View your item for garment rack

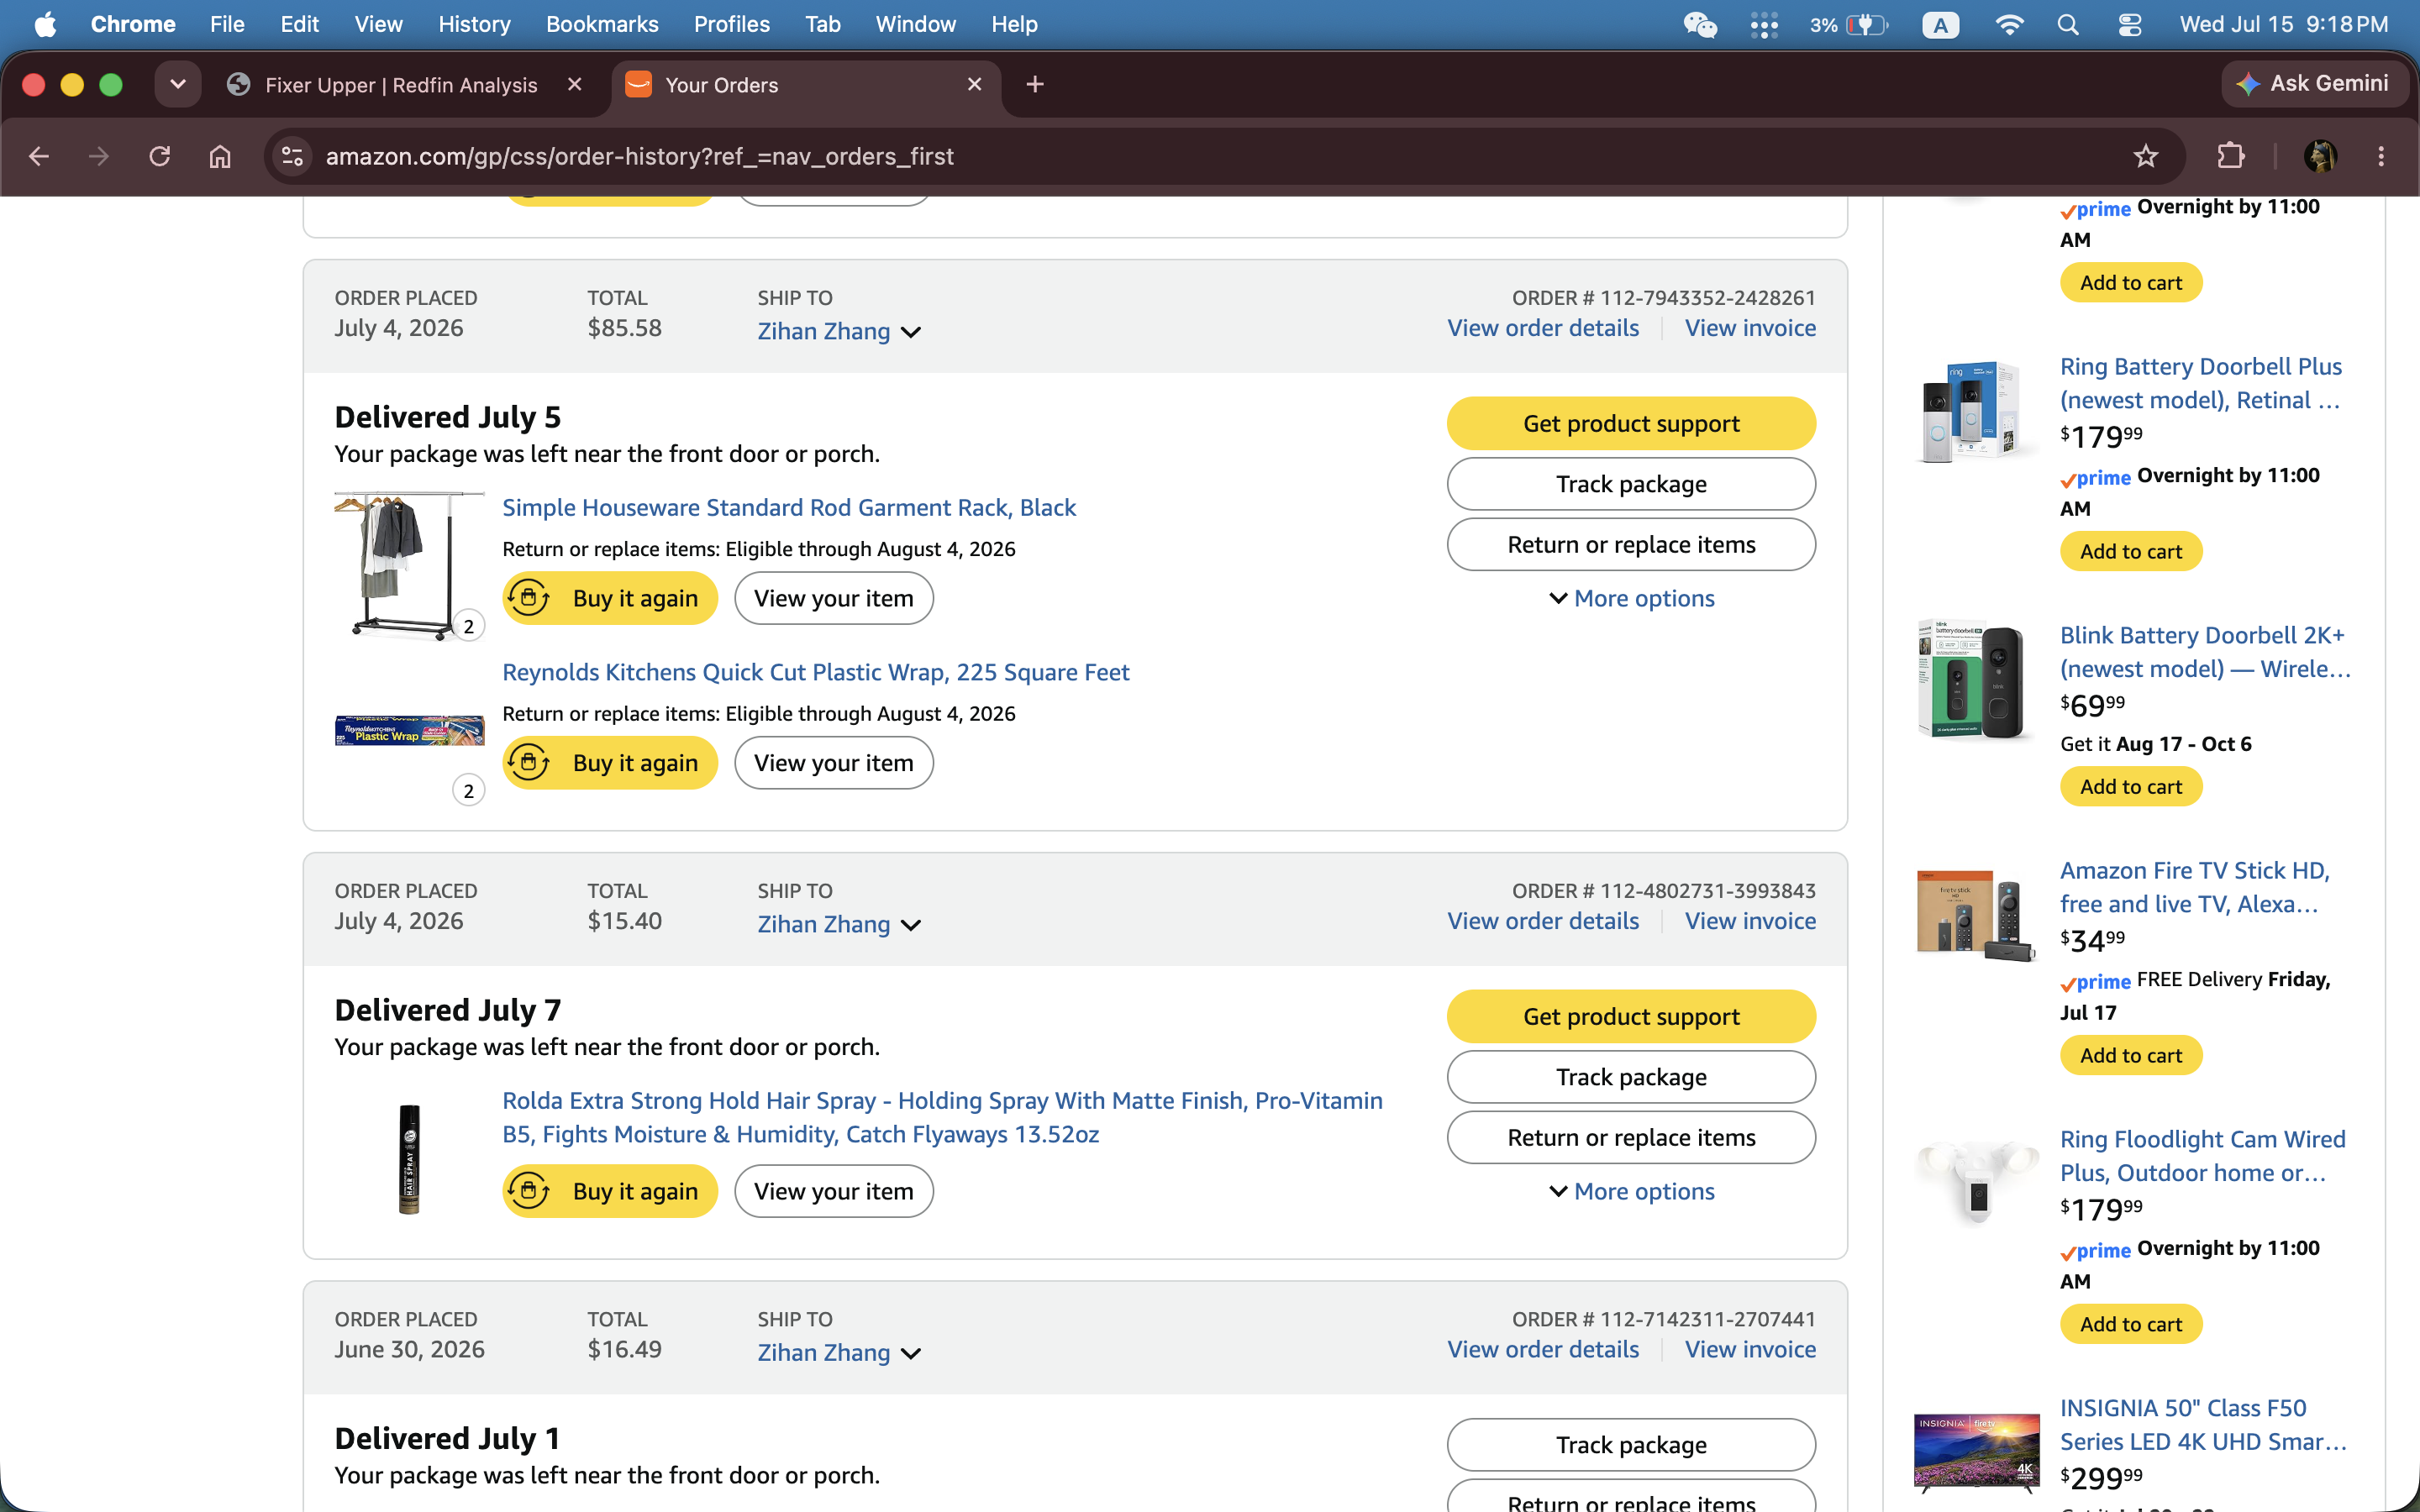(834, 598)
